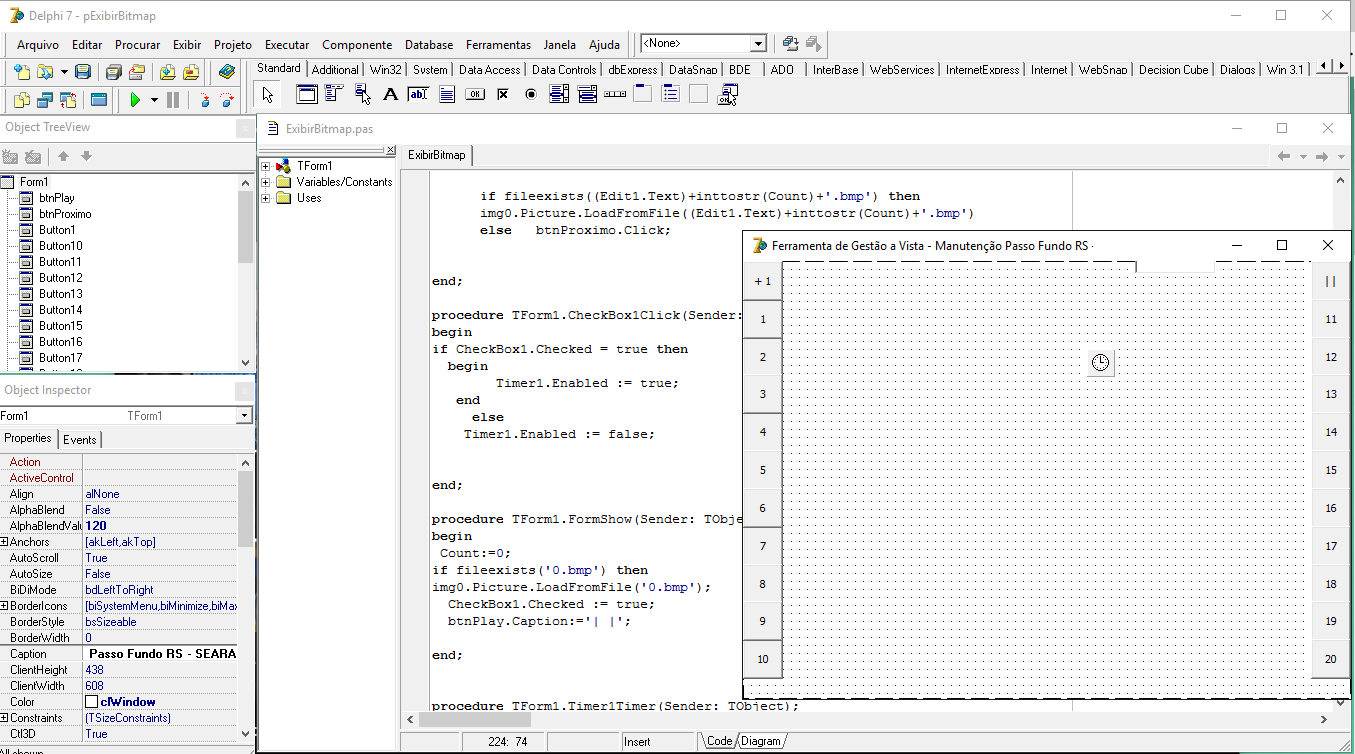Select the Memo component icon
Image resolution: width=1355 pixels, height=754 pixels.
(447, 95)
